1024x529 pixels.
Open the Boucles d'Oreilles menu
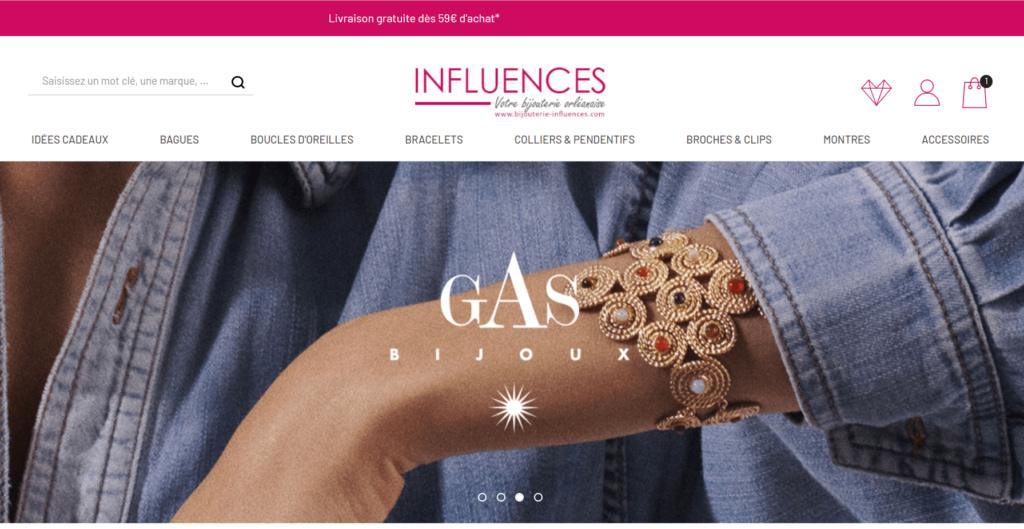click(302, 140)
